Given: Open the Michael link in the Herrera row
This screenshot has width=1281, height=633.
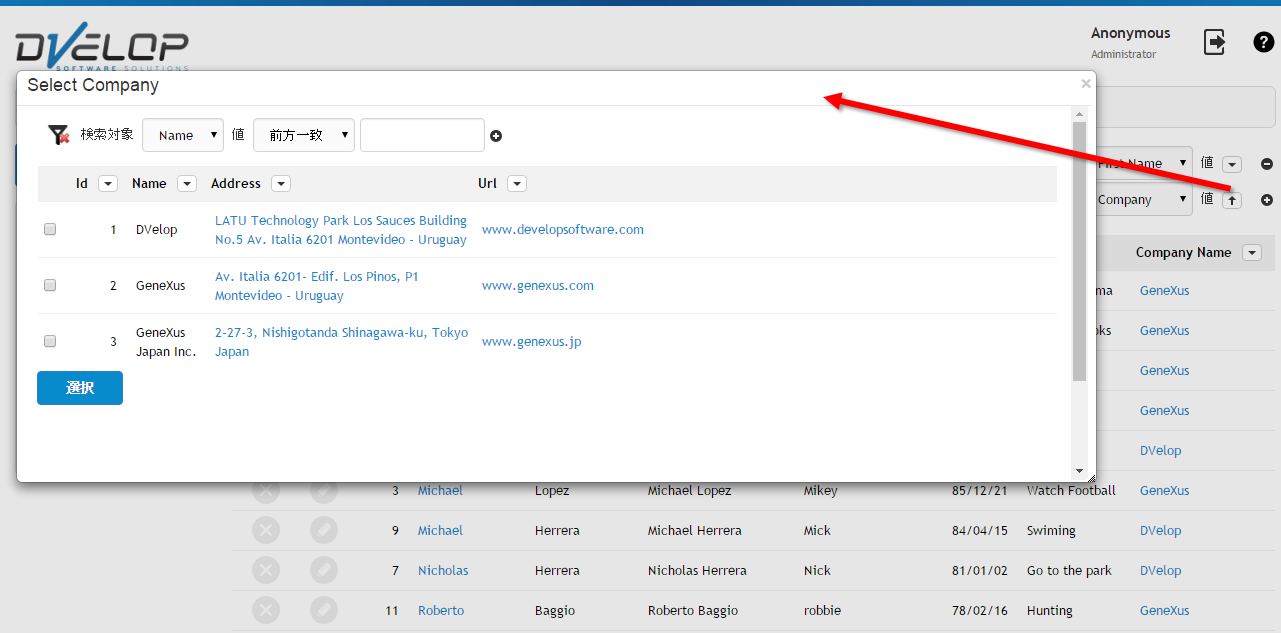Looking at the screenshot, I should (440, 531).
